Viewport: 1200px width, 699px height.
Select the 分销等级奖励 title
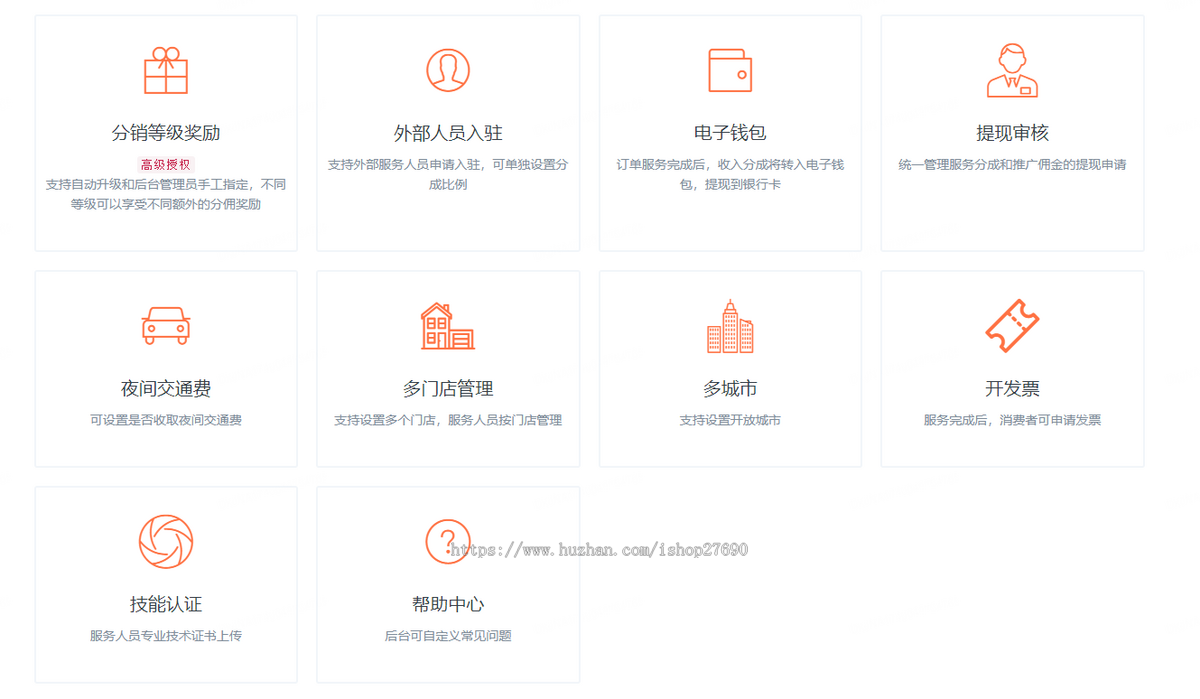click(166, 133)
